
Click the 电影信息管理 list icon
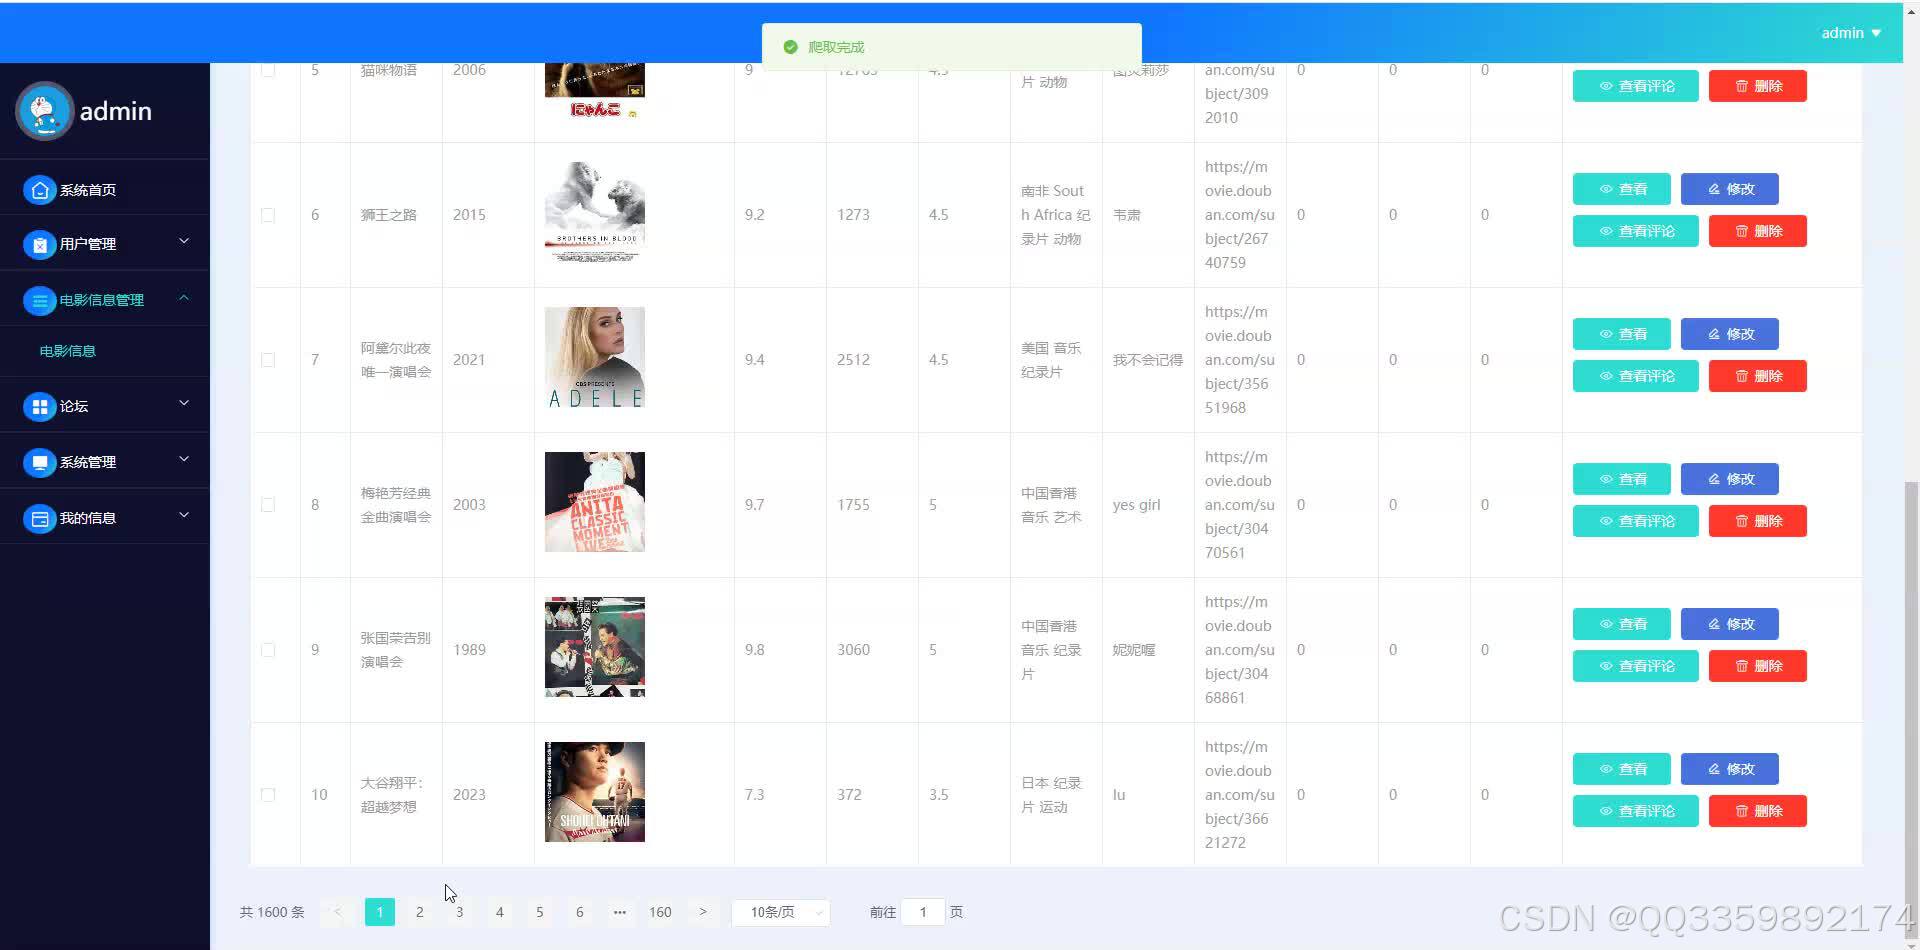coord(39,300)
